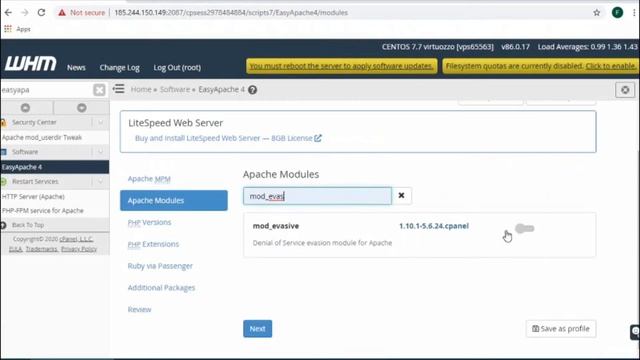Click the mod_evasive module name

click(276, 226)
